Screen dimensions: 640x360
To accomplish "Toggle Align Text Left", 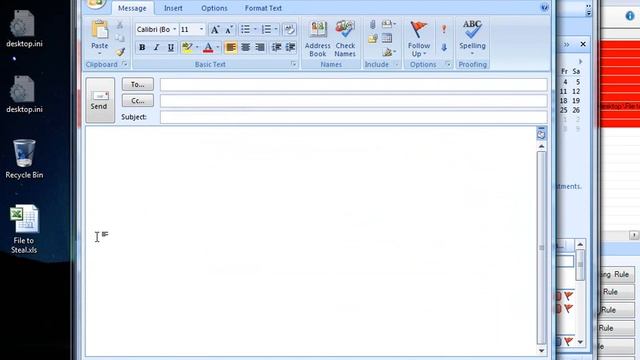I will 231,47.
